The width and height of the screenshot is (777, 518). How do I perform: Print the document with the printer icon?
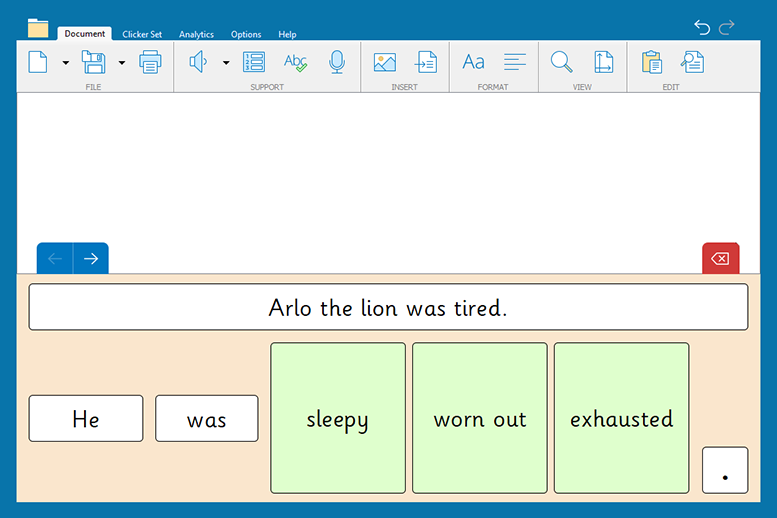(x=150, y=62)
